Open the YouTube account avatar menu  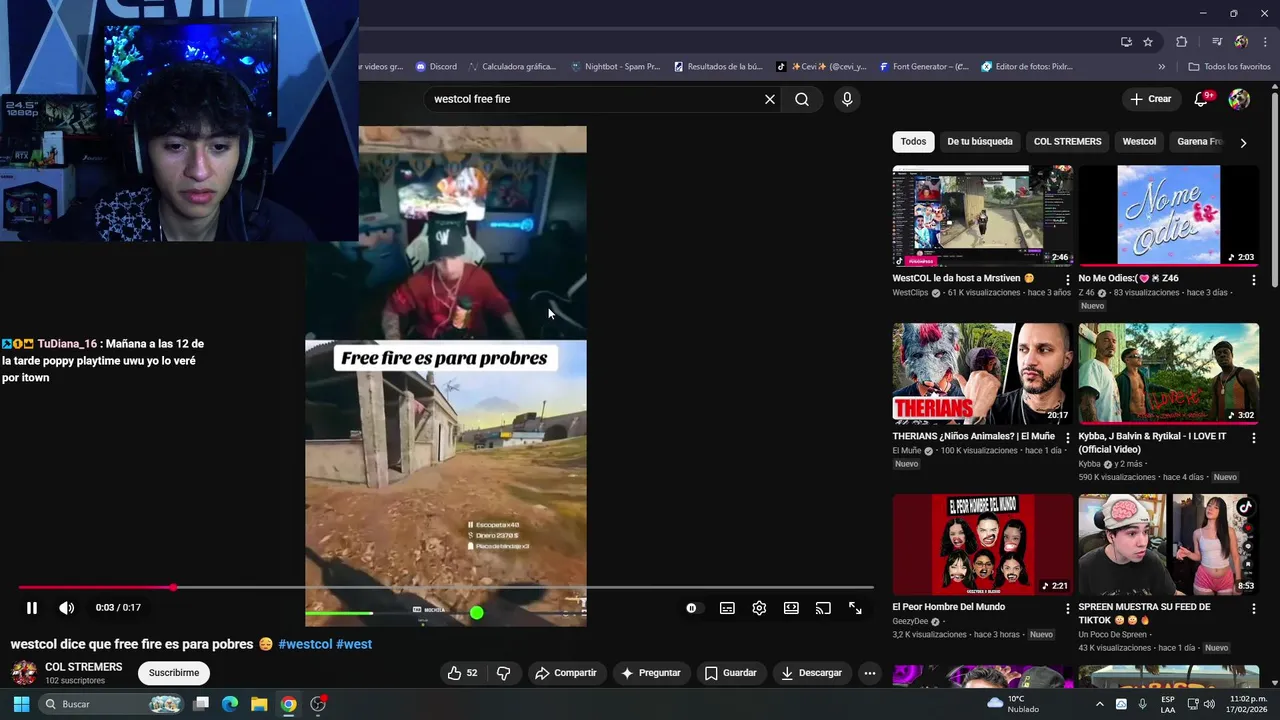[1239, 99]
